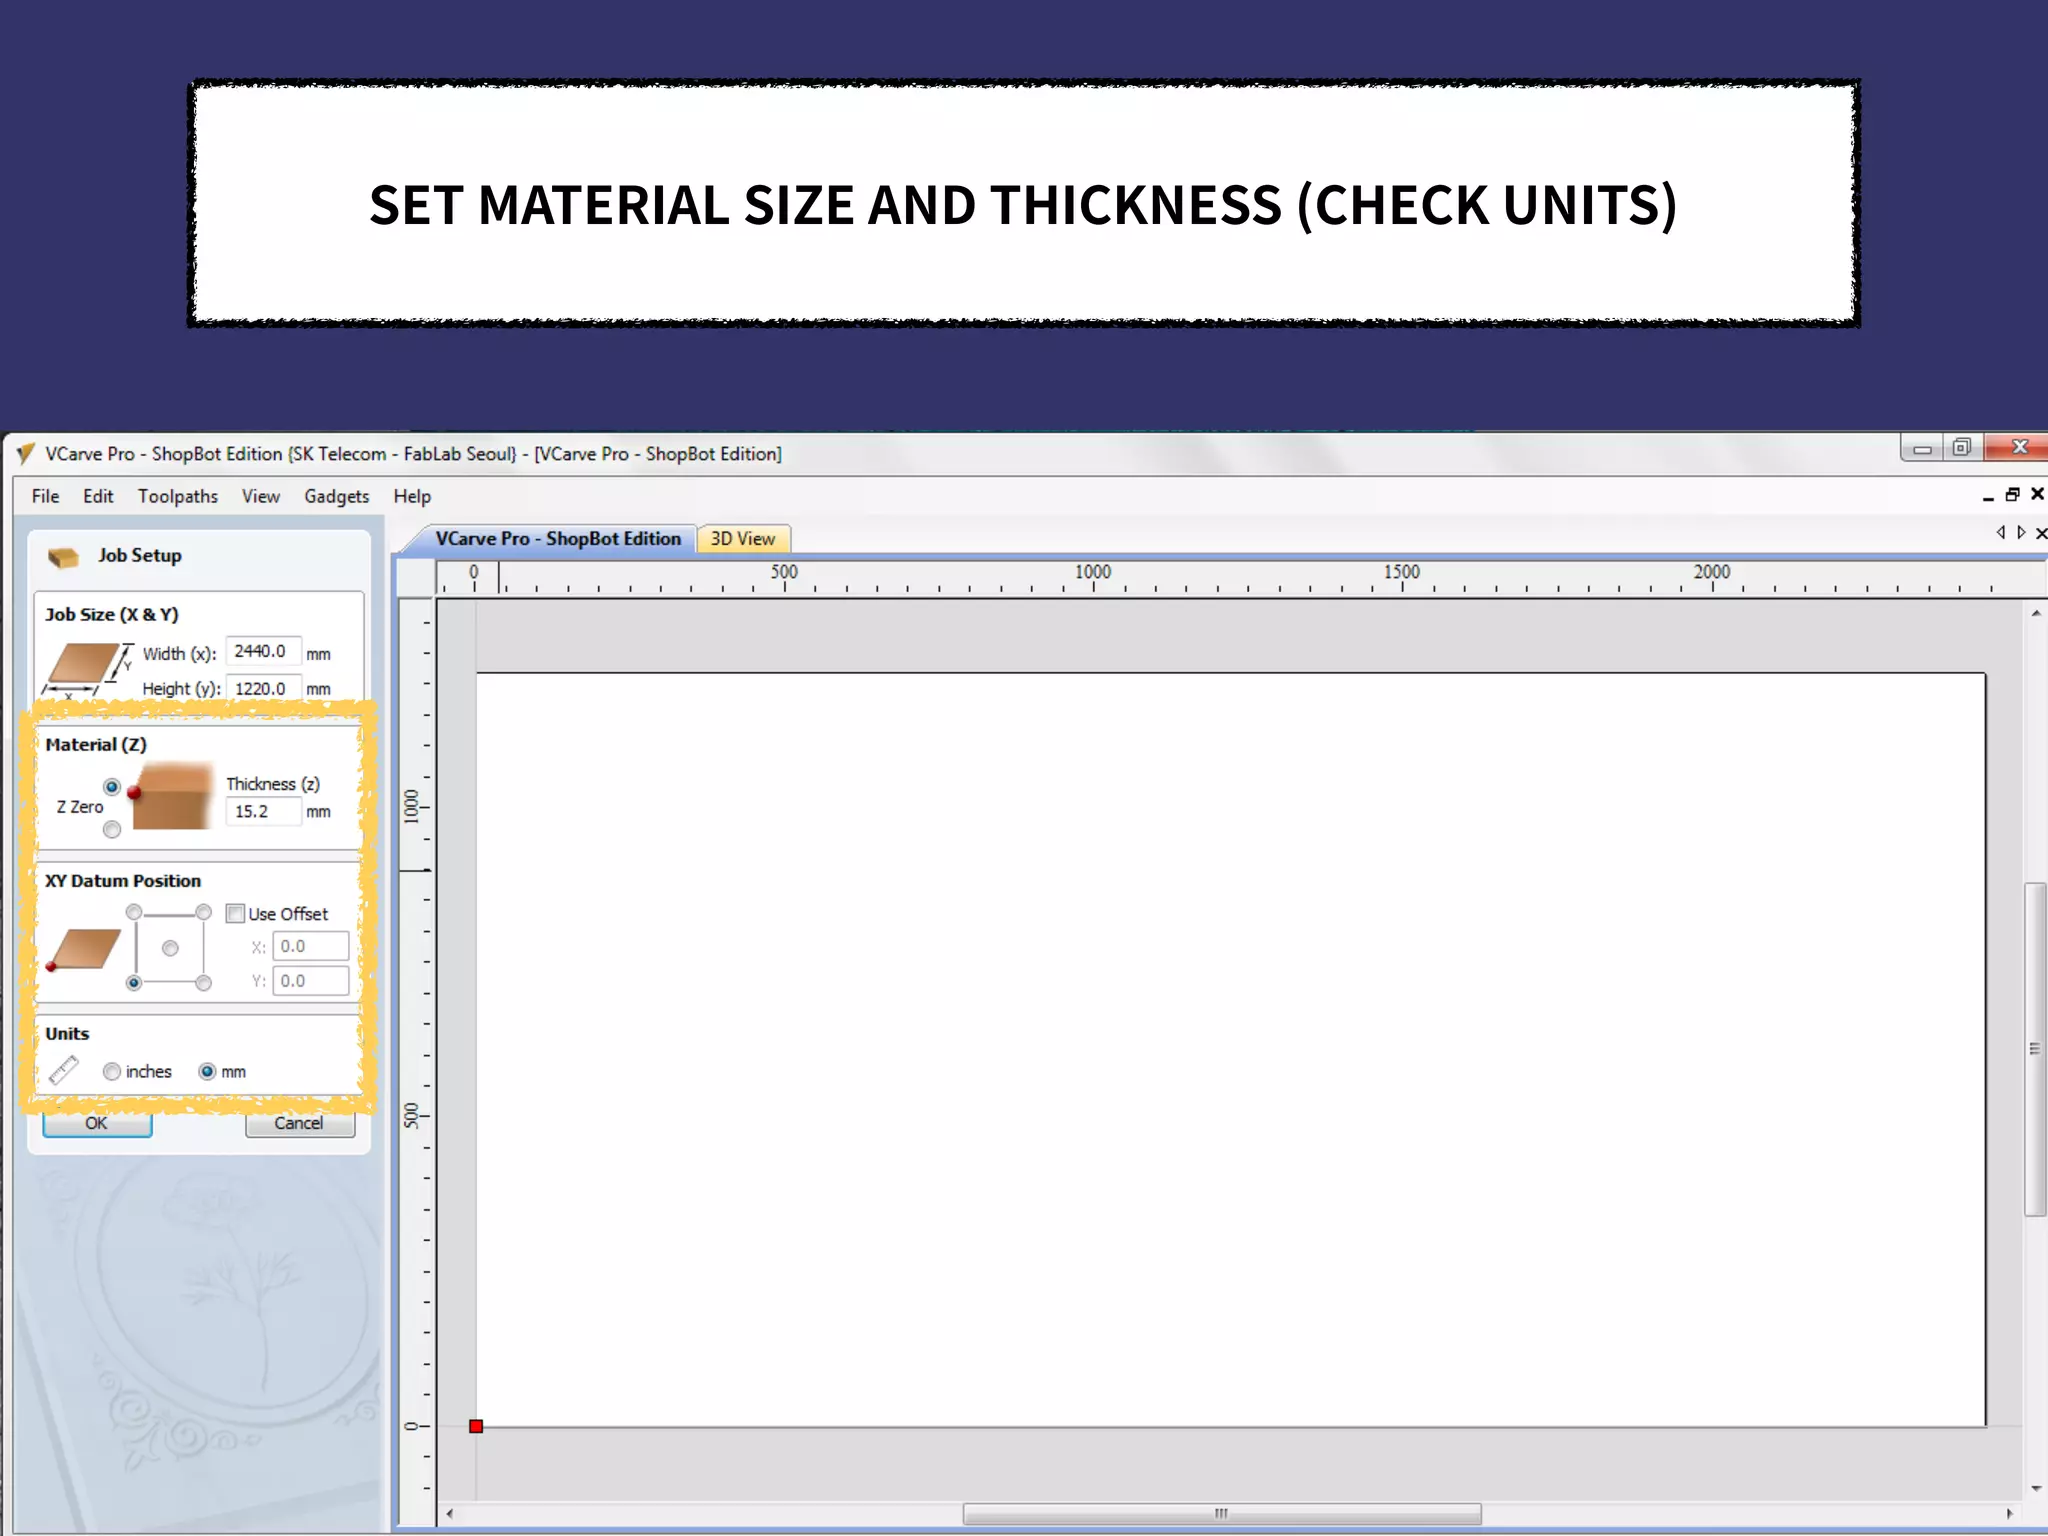The height and width of the screenshot is (1536, 2048).
Task: Click the VCarve app logo in title bar
Action: [26, 454]
